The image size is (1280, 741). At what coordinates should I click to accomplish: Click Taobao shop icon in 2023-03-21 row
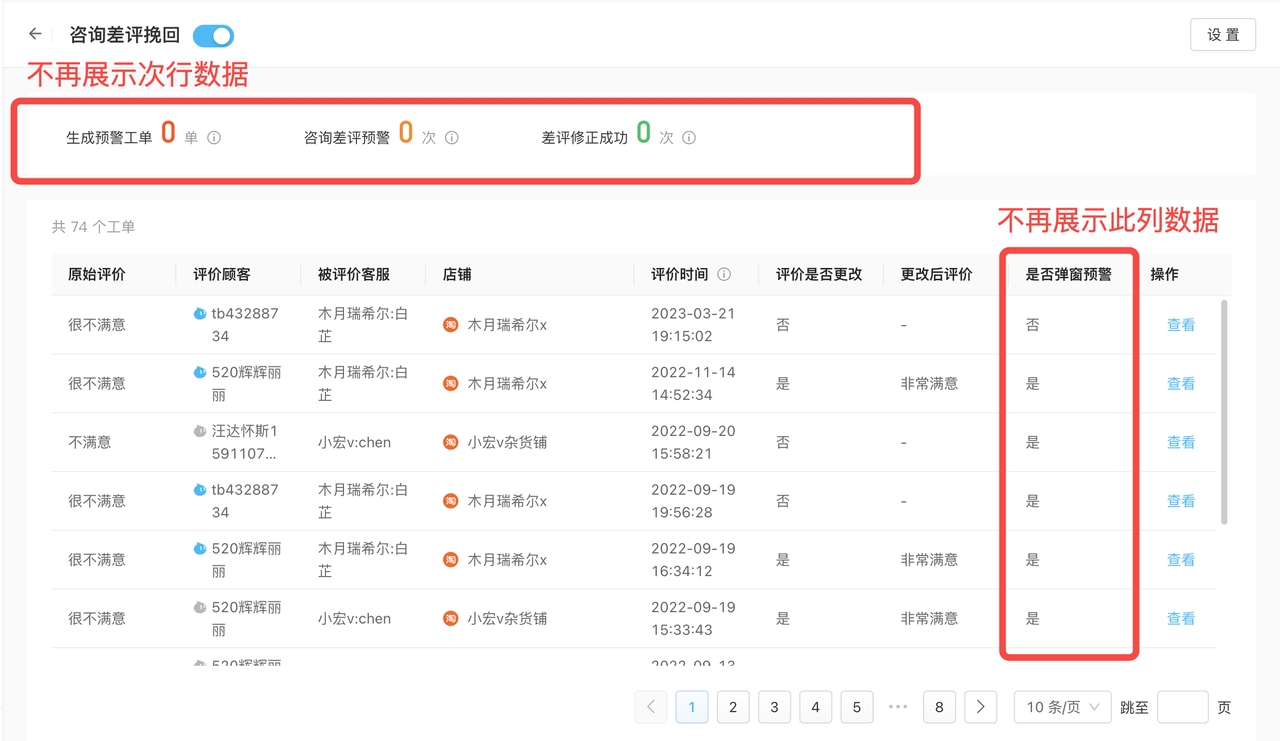click(x=451, y=325)
